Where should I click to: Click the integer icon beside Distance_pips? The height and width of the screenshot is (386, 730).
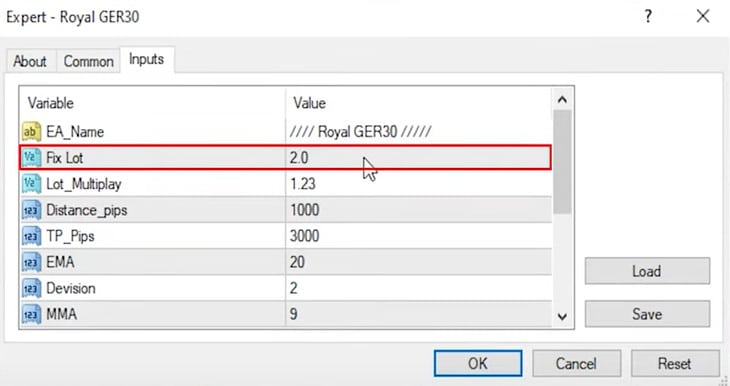pyautogui.click(x=31, y=210)
